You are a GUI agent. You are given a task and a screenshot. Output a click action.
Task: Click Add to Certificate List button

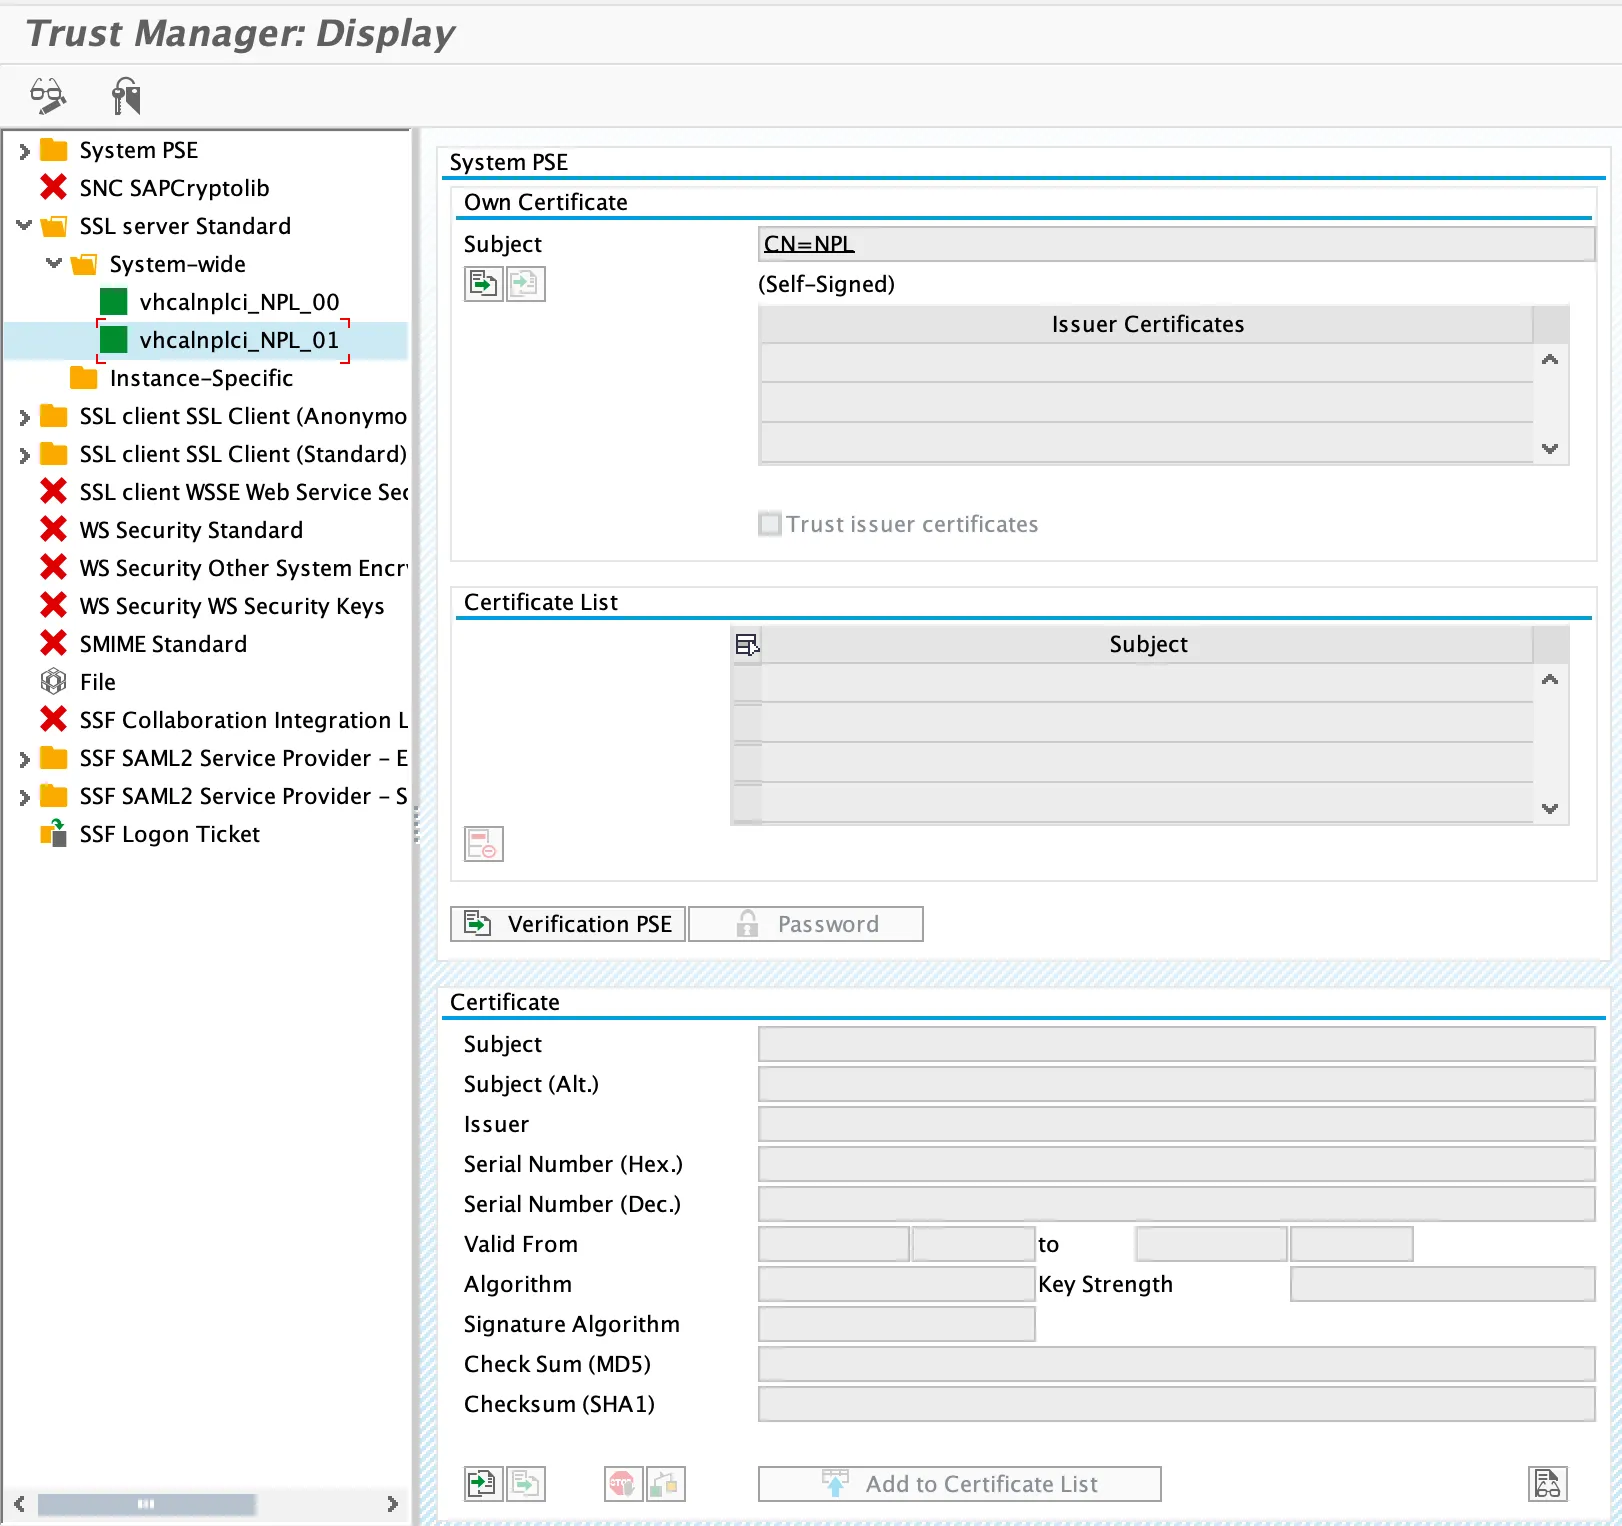coord(959,1484)
